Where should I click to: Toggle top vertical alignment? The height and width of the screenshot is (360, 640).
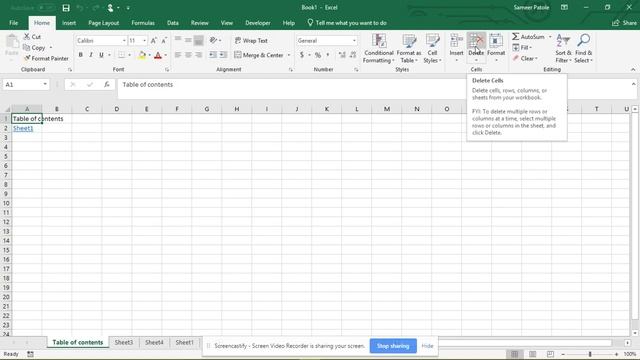pyautogui.click(x=178, y=40)
